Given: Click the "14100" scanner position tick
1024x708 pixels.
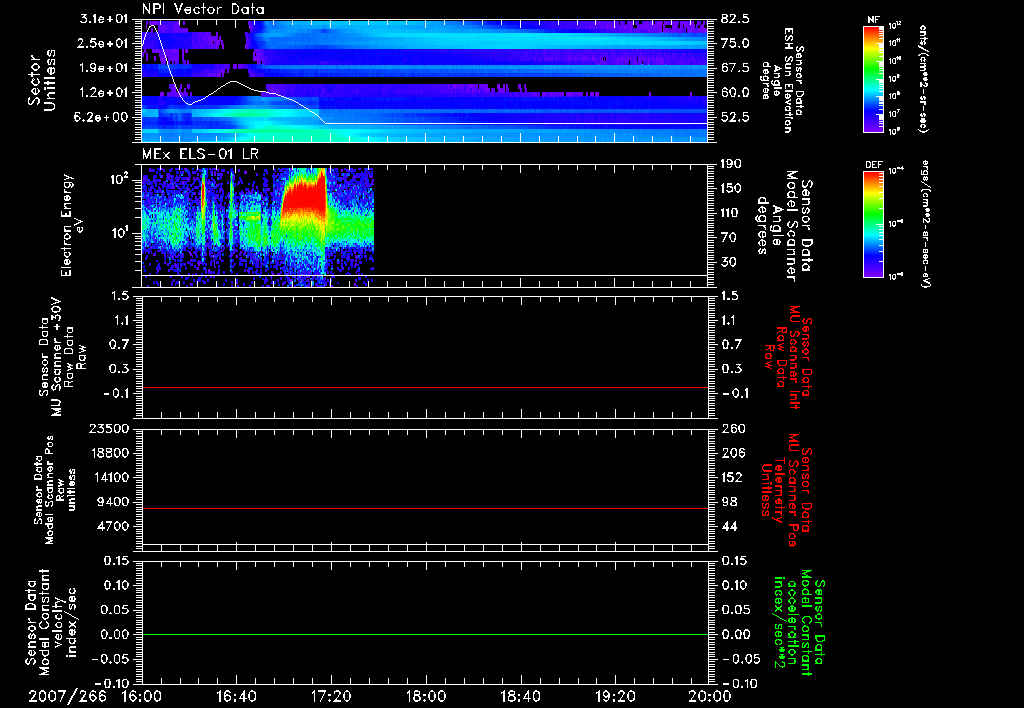Looking at the screenshot, I should pyautogui.click(x=109, y=477).
